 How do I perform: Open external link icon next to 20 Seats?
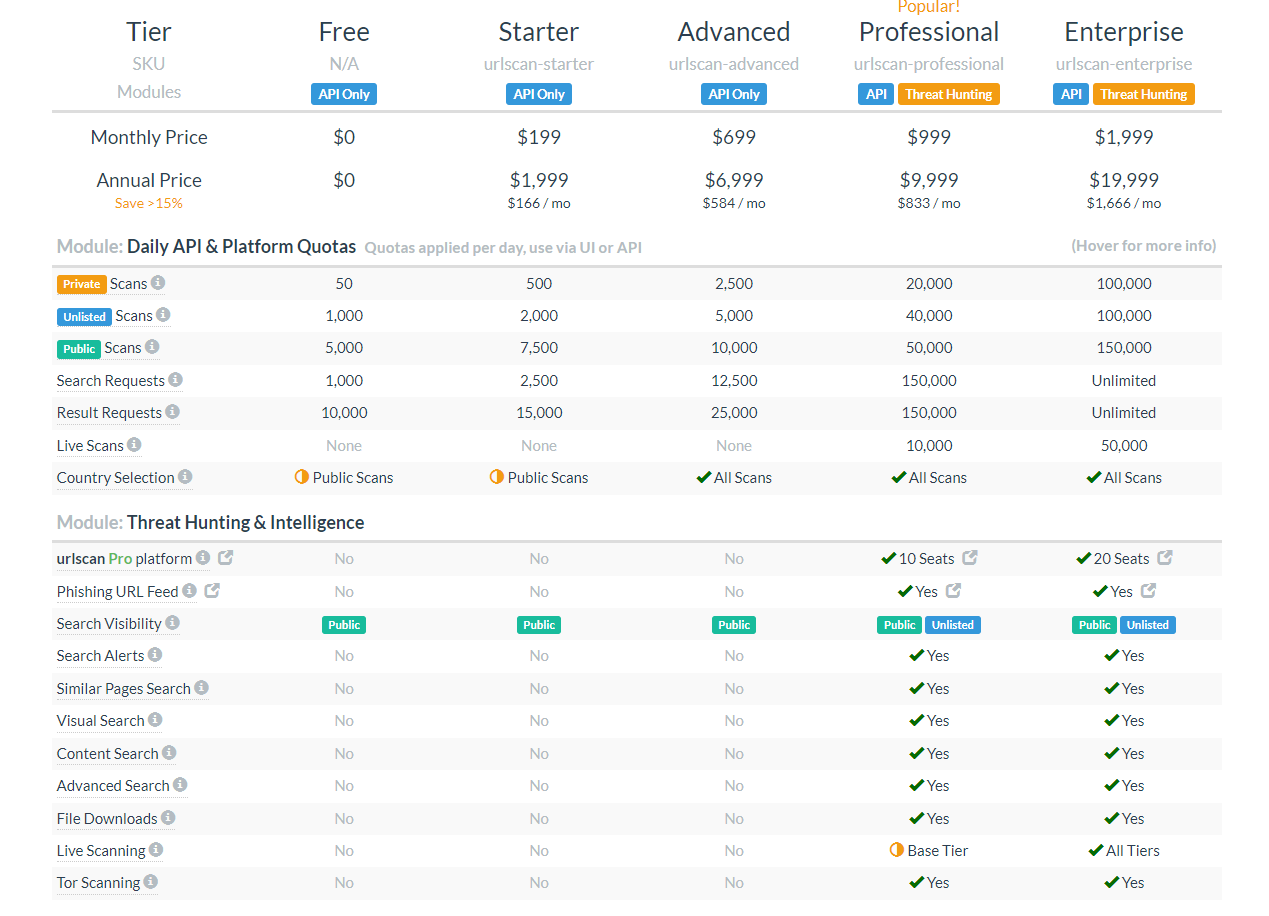1165,558
